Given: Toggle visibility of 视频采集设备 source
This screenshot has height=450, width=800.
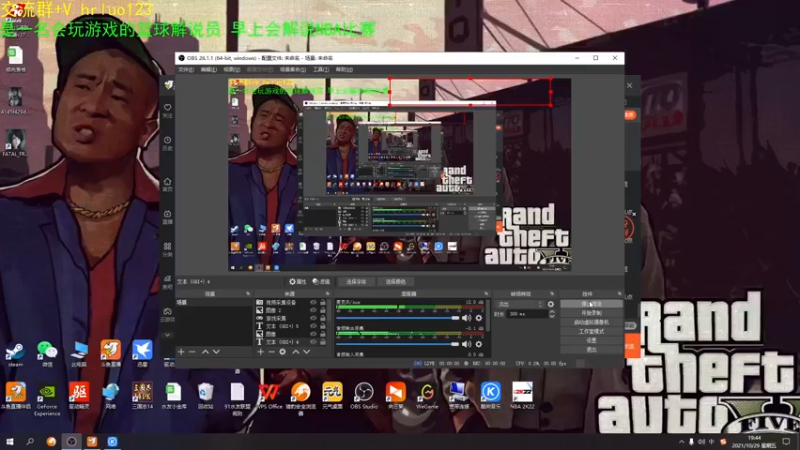Looking at the screenshot, I should pyautogui.click(x=313, y=303).
